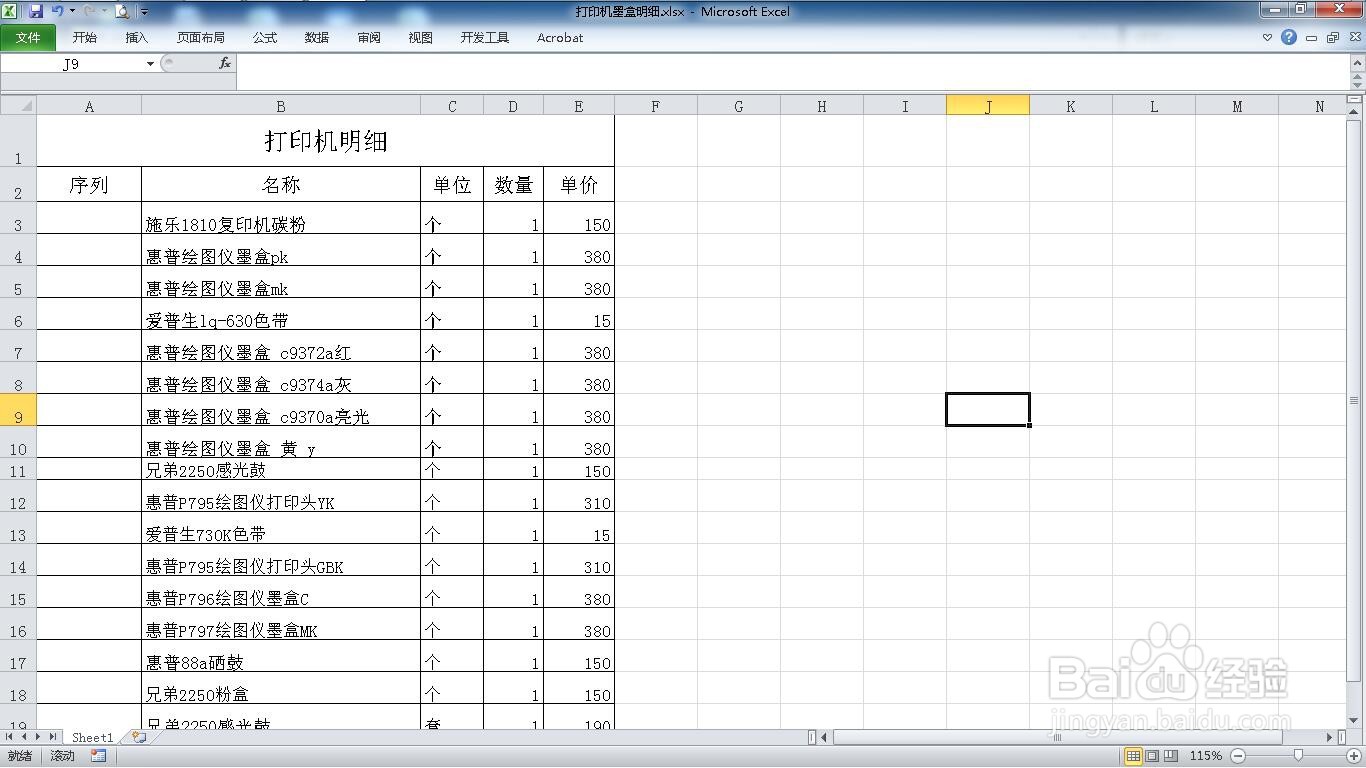Click cell 惠普88a硒鼓

[x=281, y=656]
